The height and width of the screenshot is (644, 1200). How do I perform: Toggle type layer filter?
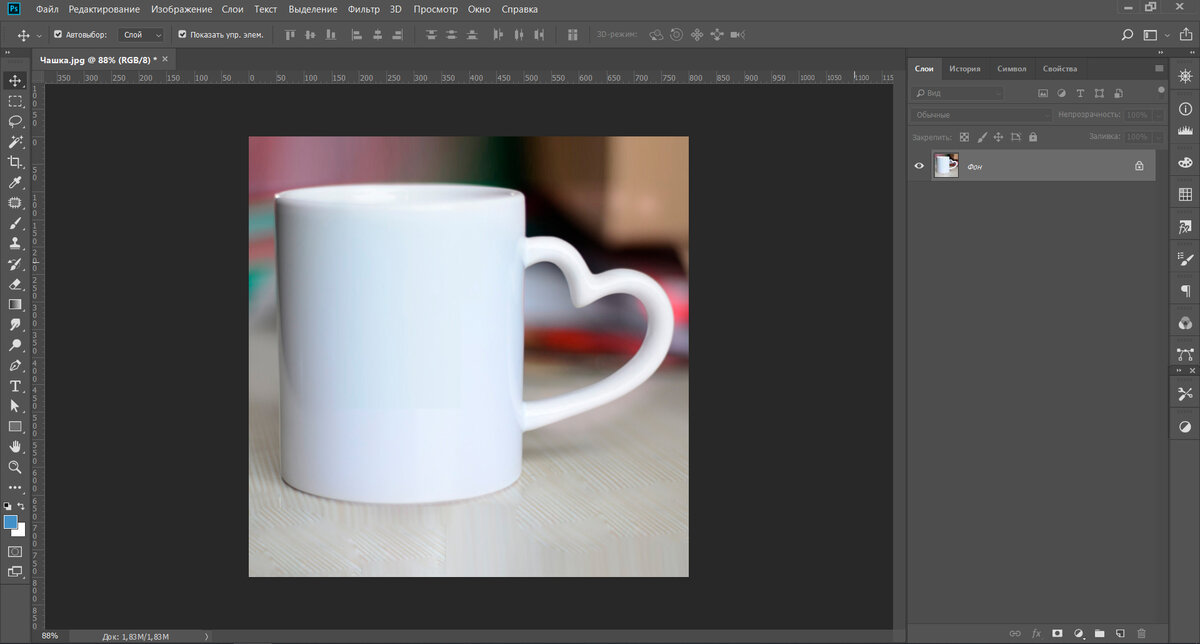point(1081,93)
